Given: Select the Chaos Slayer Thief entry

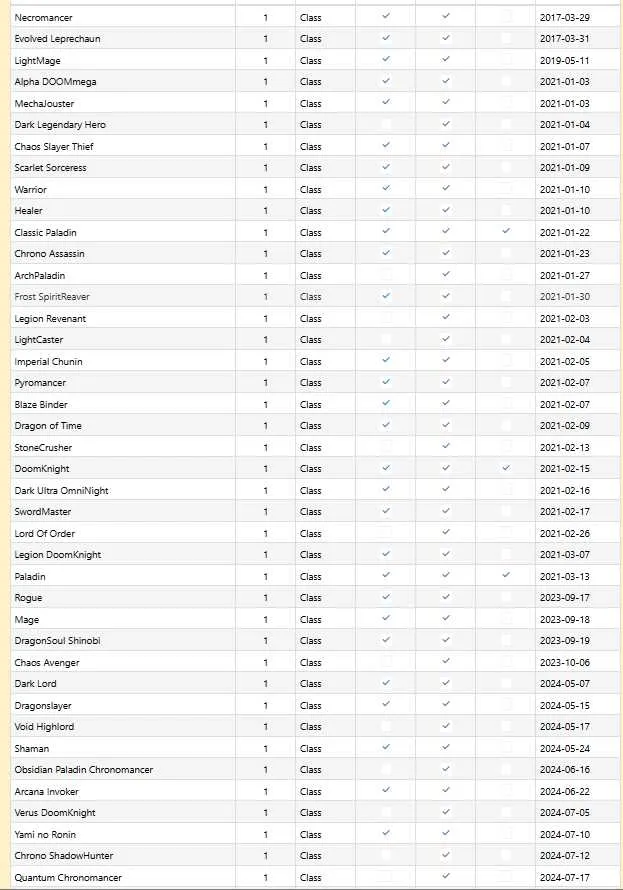Looking at the screenshot, I should click(123, 146).
